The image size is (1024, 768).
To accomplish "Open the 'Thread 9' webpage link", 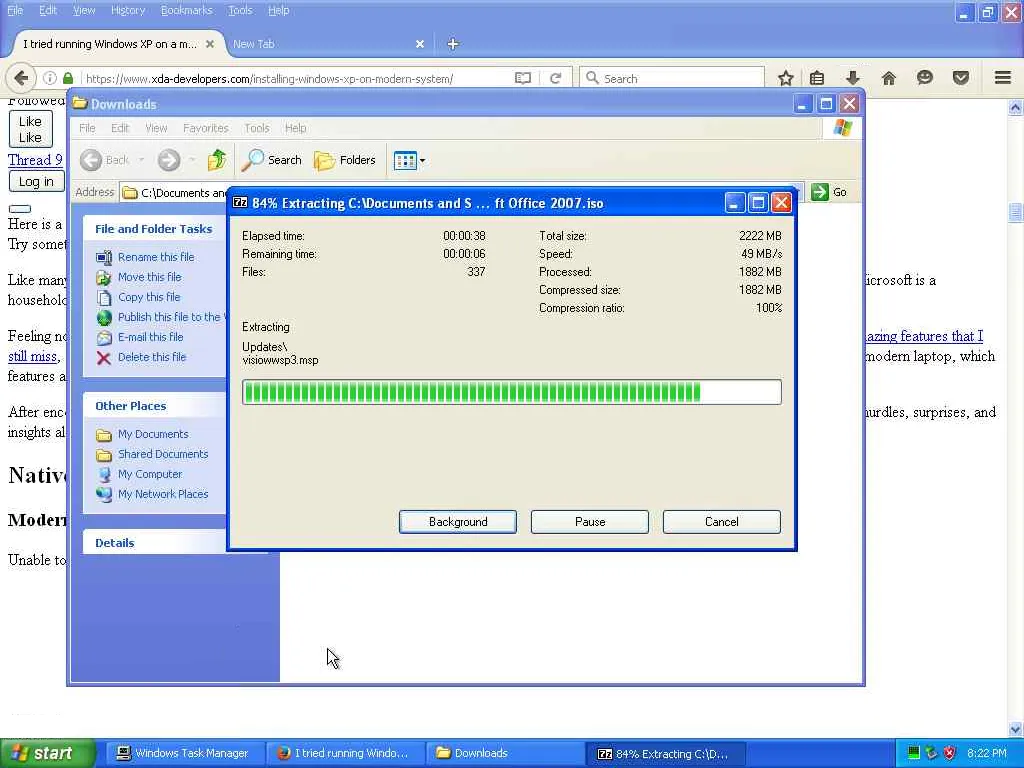I will point(35,160).
